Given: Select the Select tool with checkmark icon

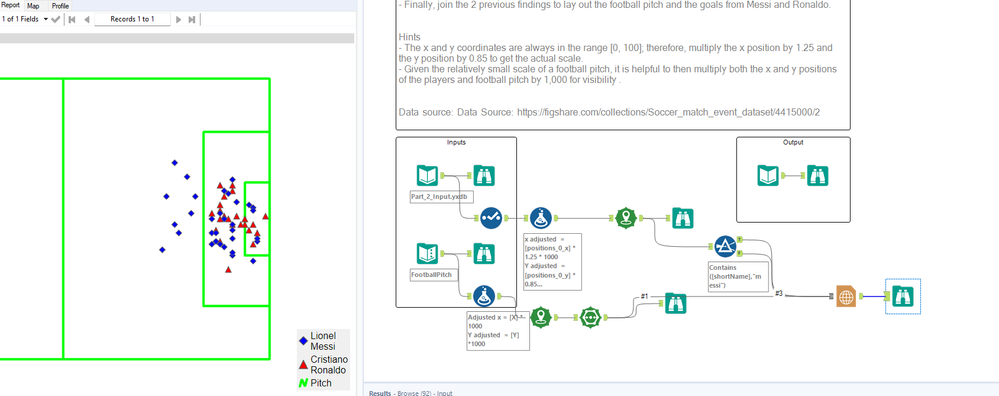Looking at the screenshot, I should (x=491, y=218).
